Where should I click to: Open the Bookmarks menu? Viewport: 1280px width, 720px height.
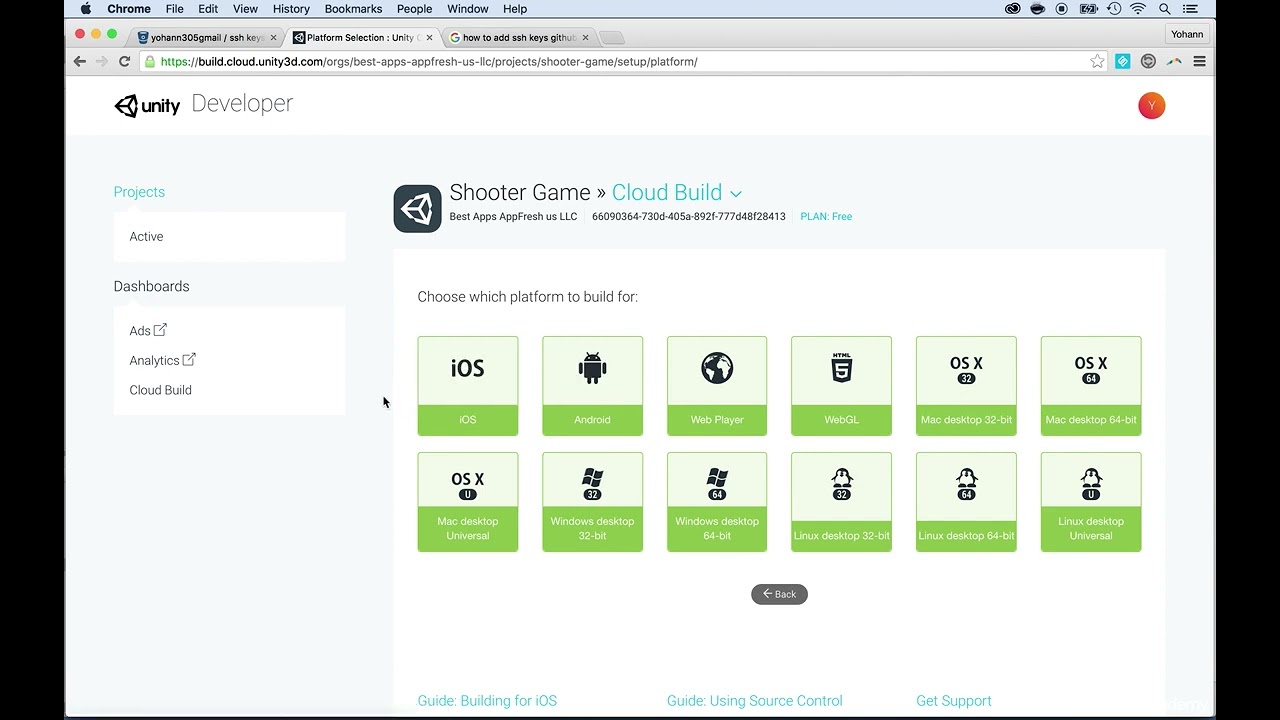(353, 9)
